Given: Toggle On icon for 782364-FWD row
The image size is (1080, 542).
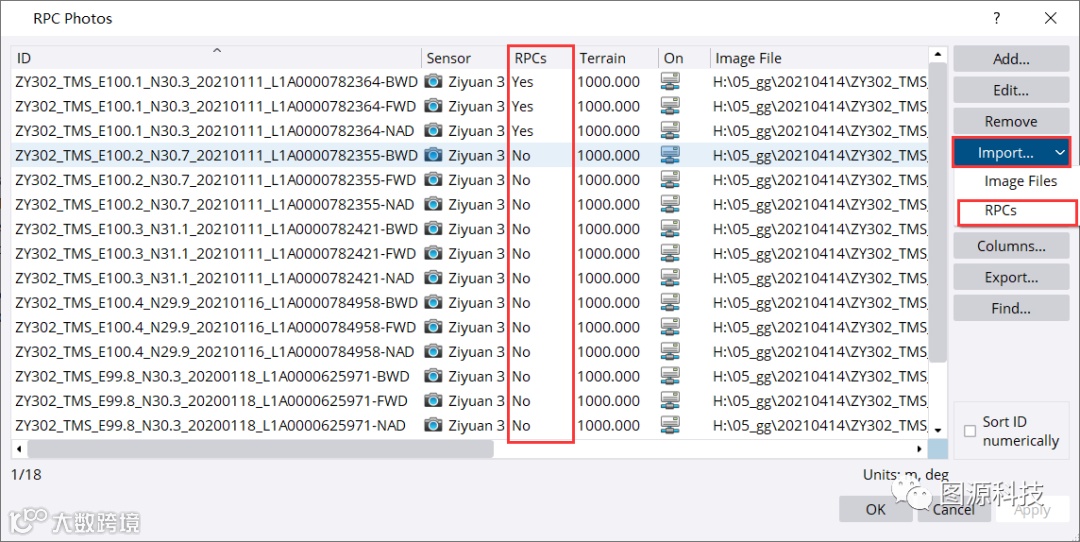Looking at the screenshot, I should [670, 106].
